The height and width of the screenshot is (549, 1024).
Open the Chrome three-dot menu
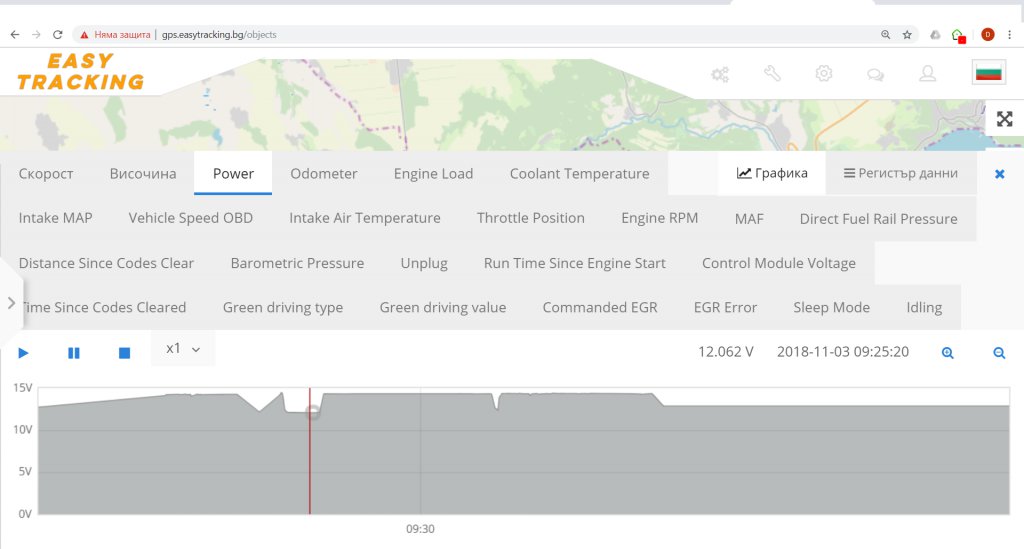tap(1010, 35)
